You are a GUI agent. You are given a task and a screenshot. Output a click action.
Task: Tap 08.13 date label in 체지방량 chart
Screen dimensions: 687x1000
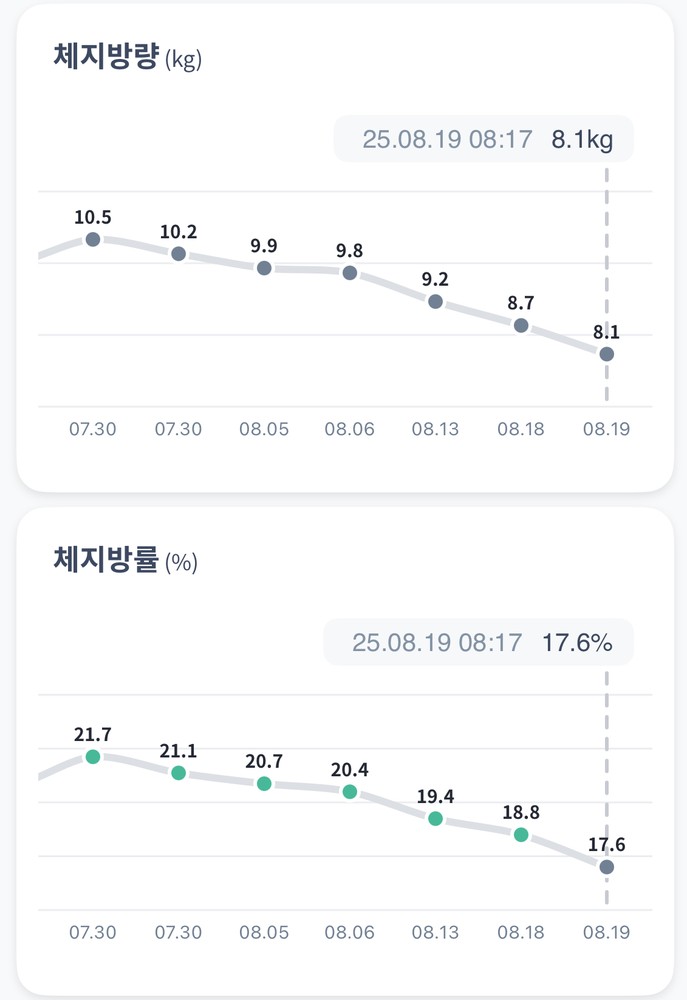pos(435,430)
